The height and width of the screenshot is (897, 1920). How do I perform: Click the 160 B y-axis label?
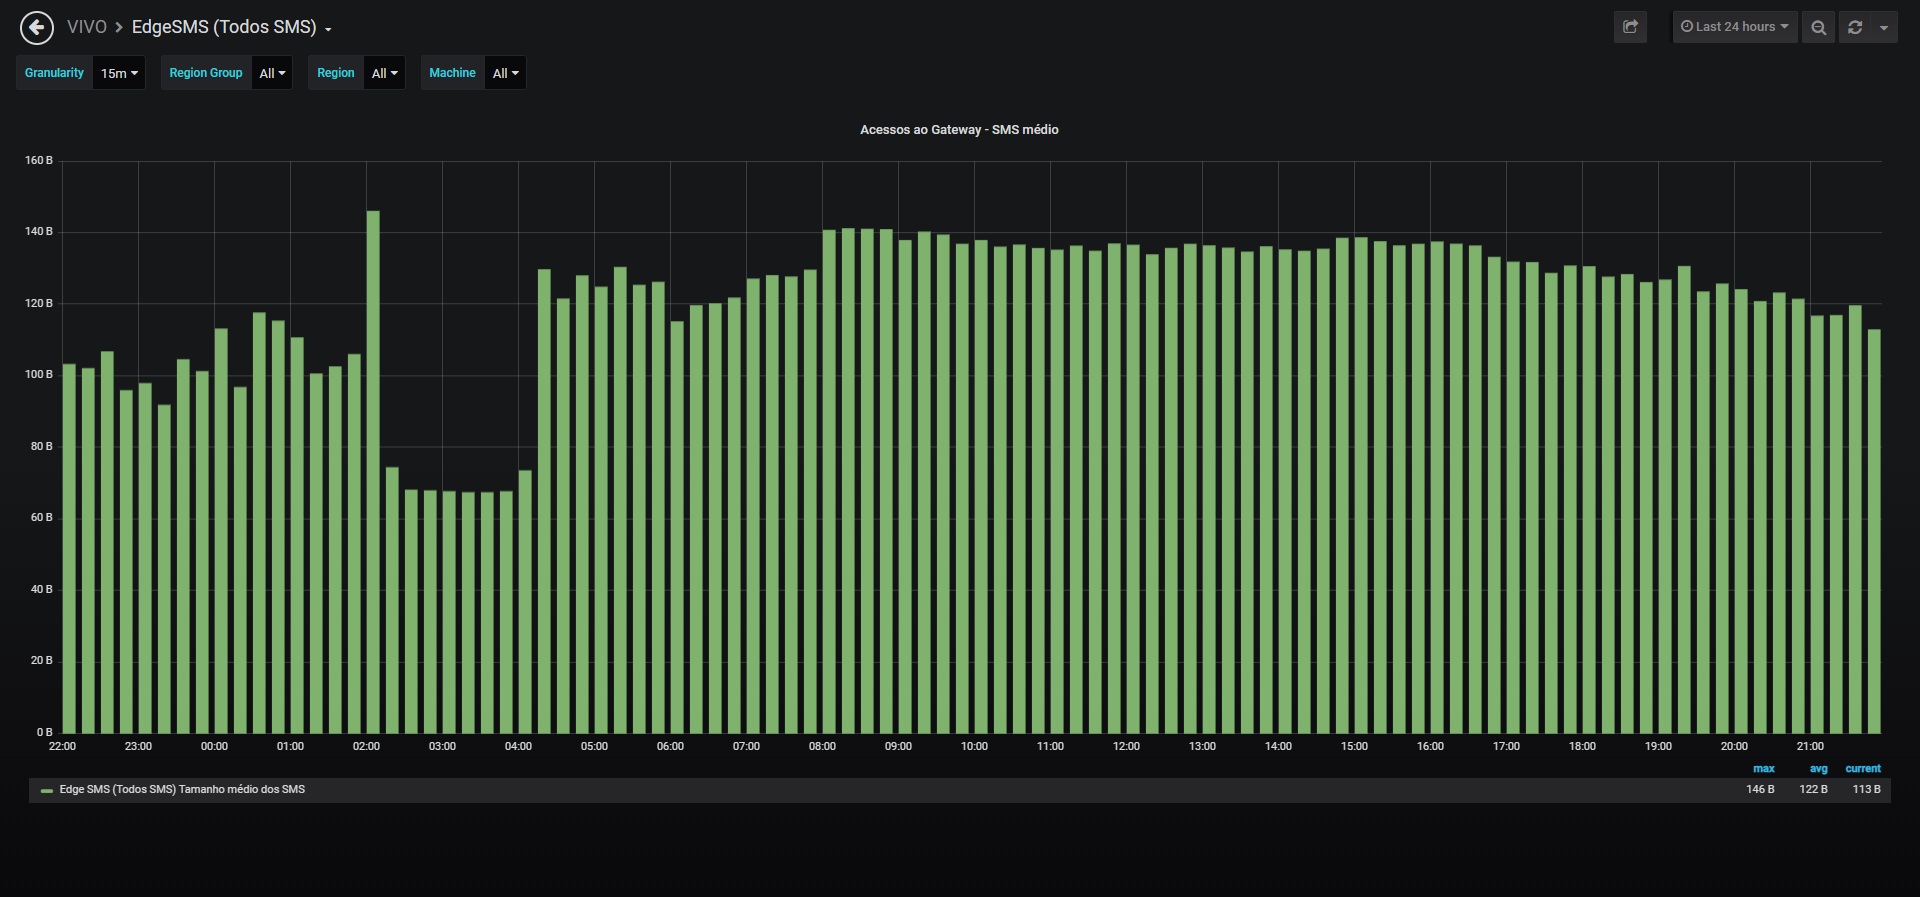click(39, 160)
